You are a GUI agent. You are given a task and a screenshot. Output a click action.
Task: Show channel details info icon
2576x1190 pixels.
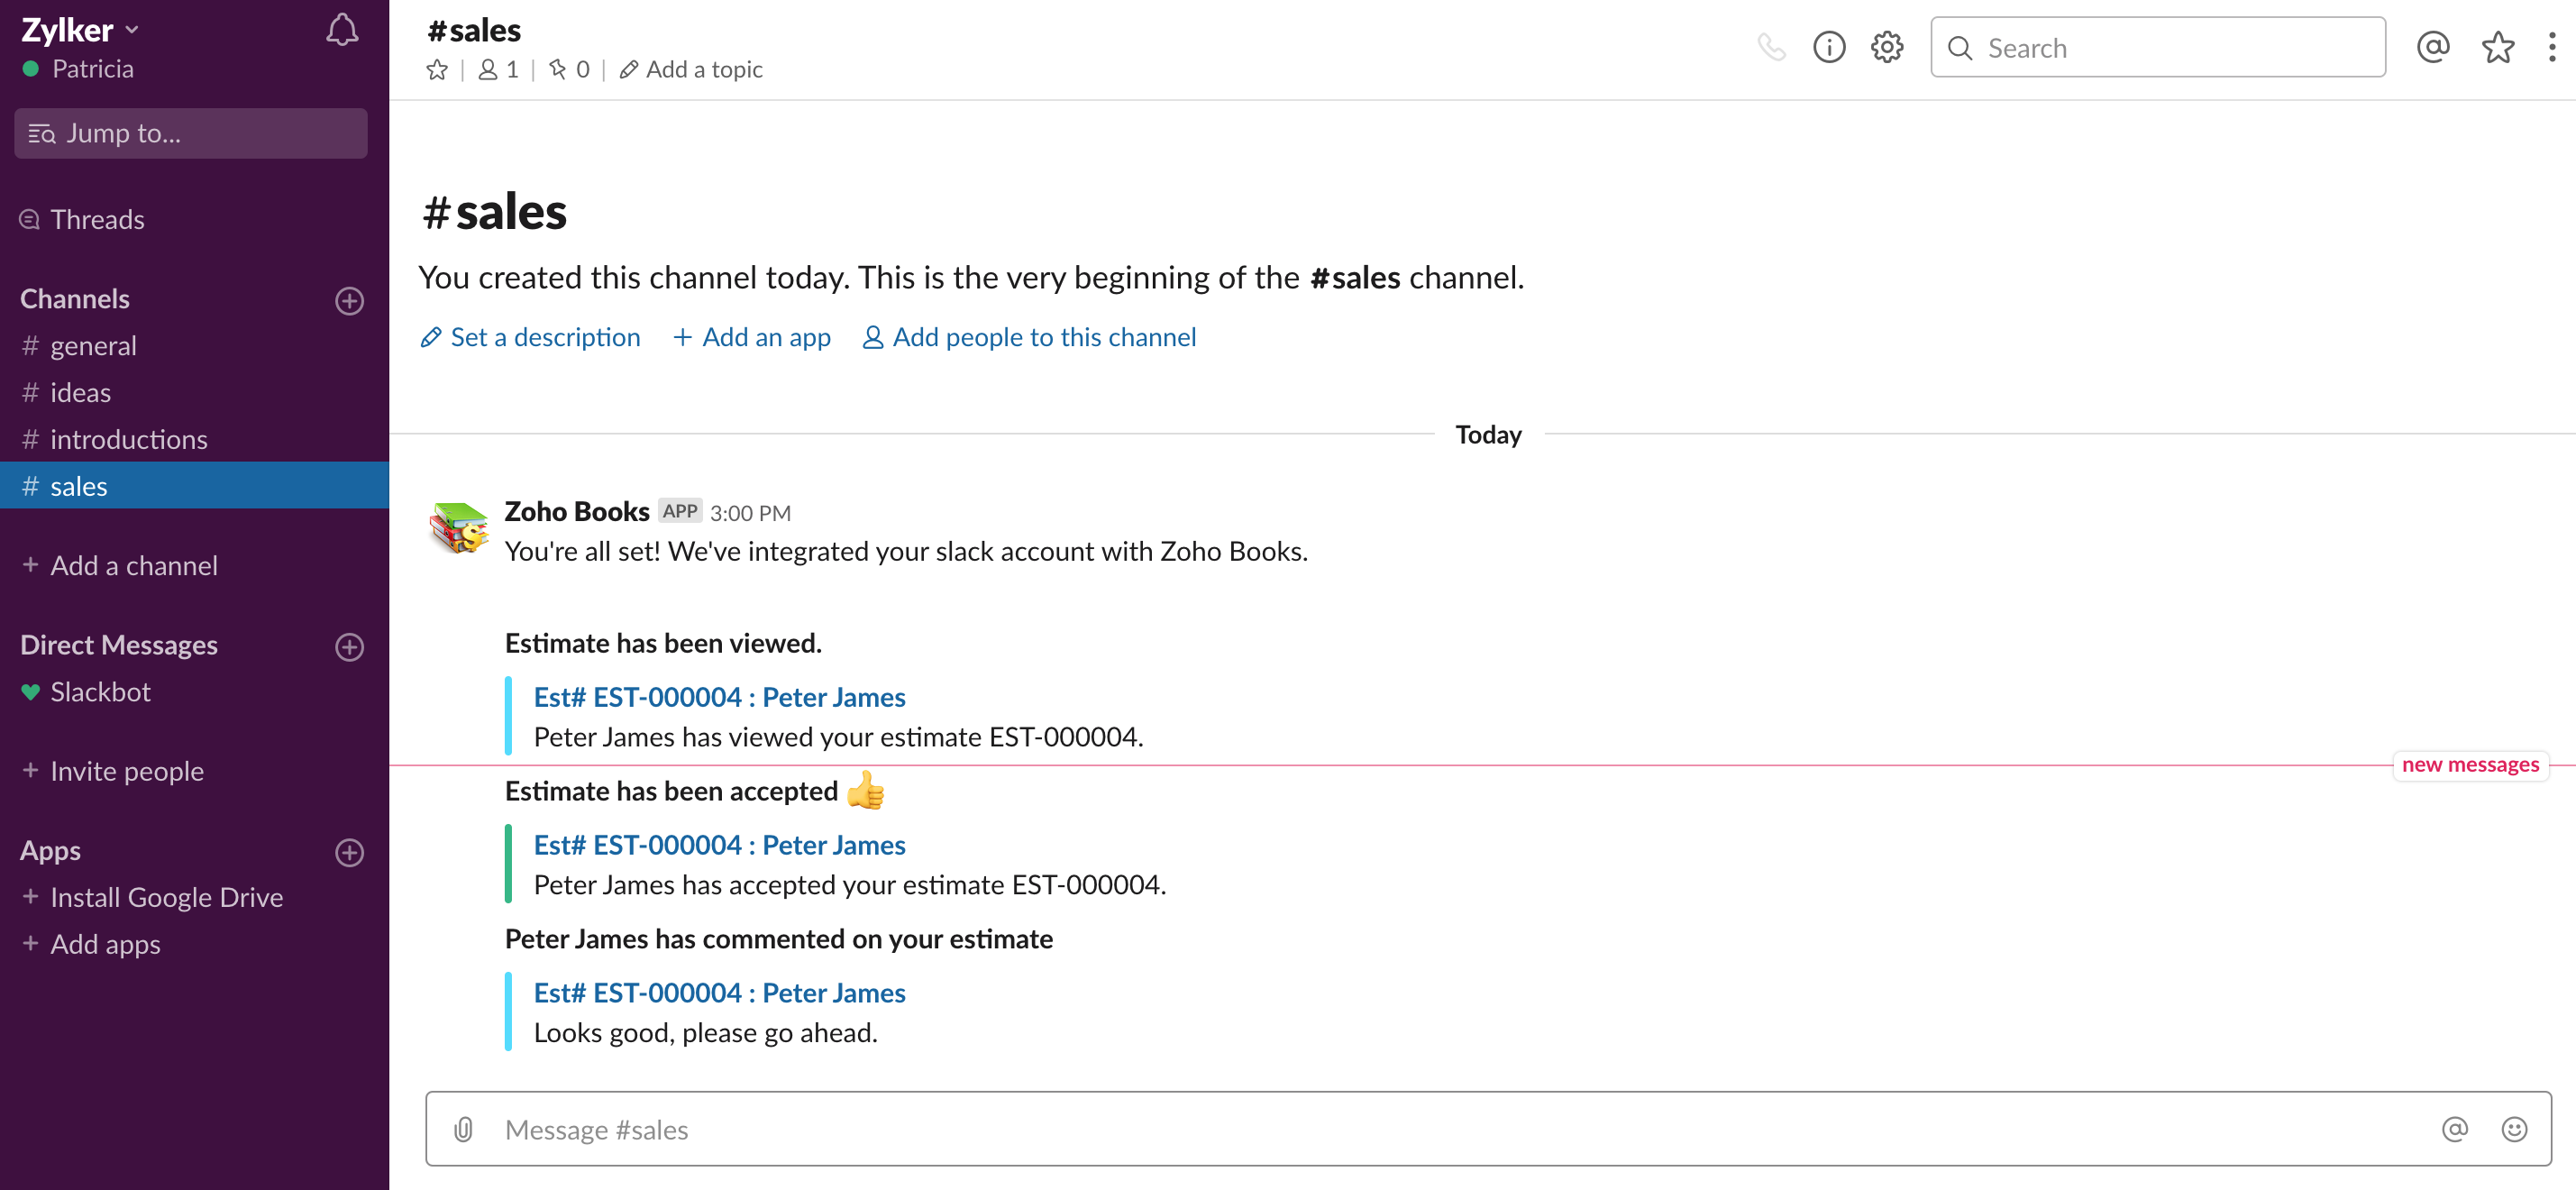pyautogui.click(x=1829, y=47)
